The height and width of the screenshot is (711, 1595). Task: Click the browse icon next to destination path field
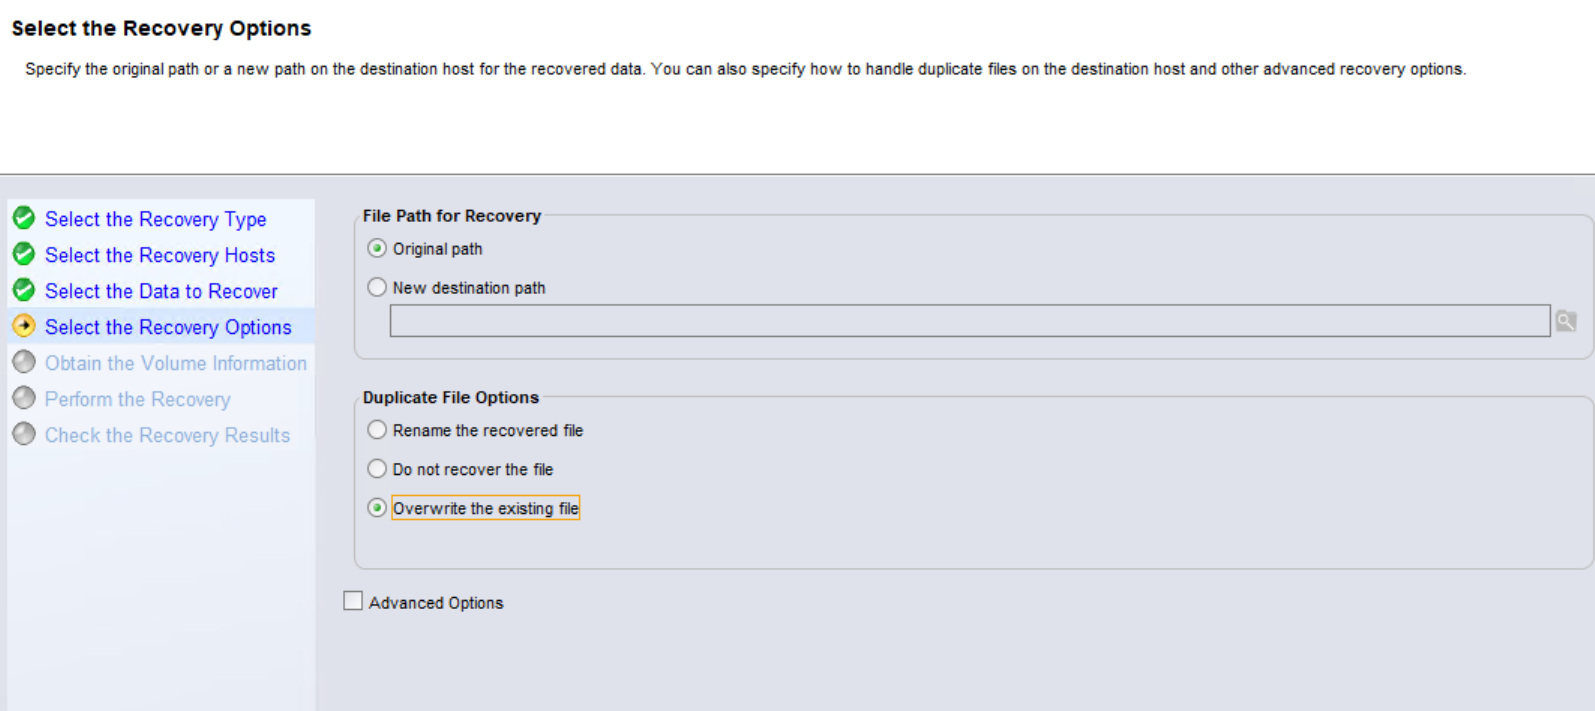(1566, 321)
